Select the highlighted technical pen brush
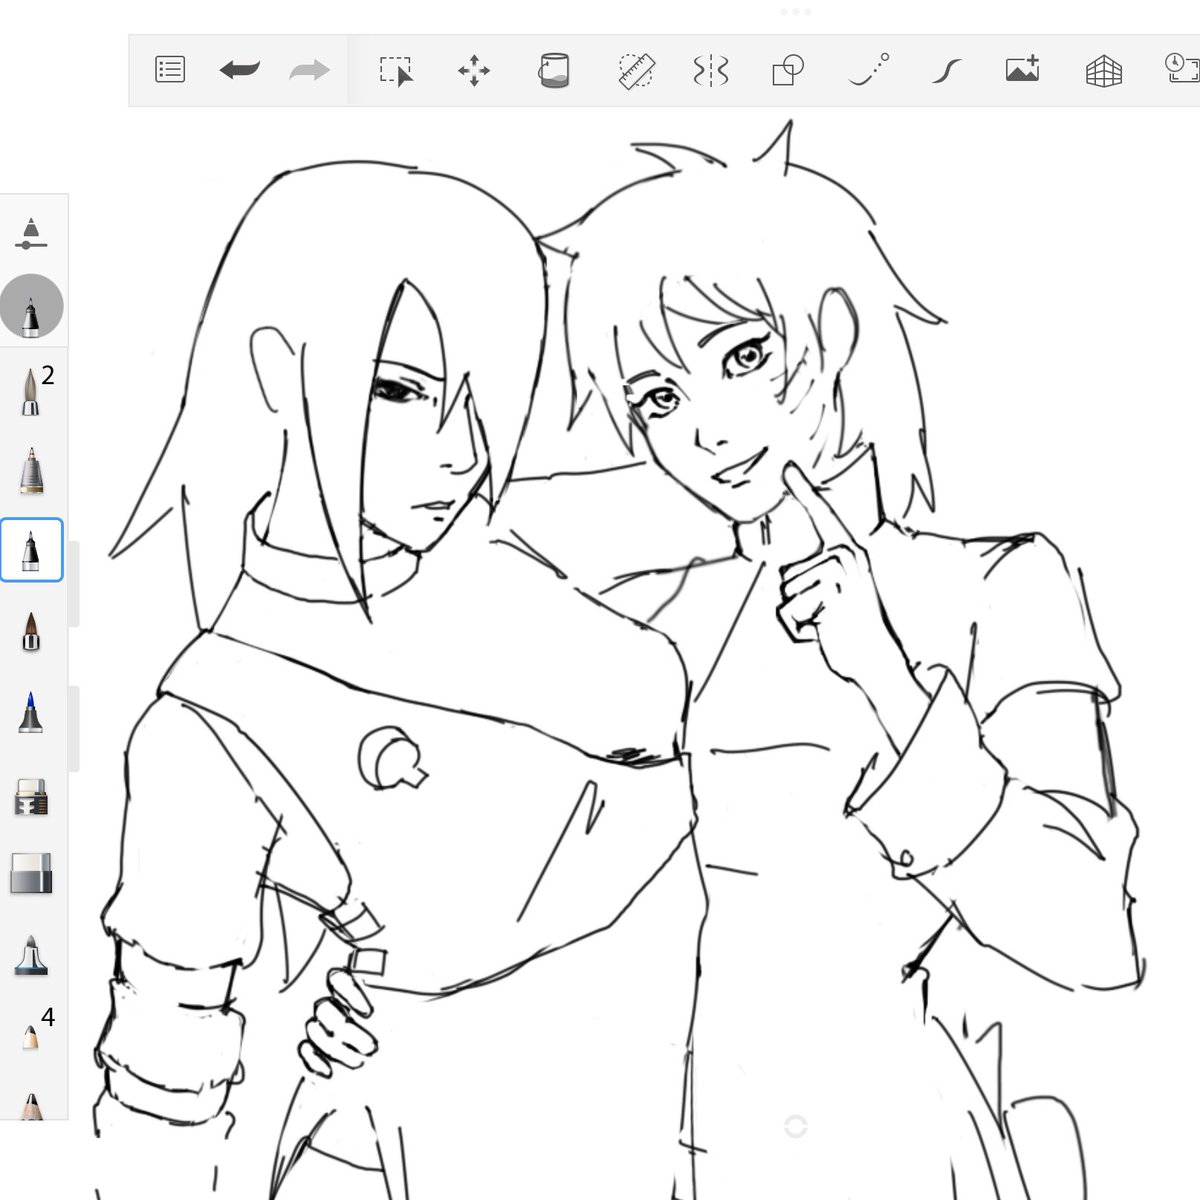1200x1200 pixels. click(x=32, y=550)
